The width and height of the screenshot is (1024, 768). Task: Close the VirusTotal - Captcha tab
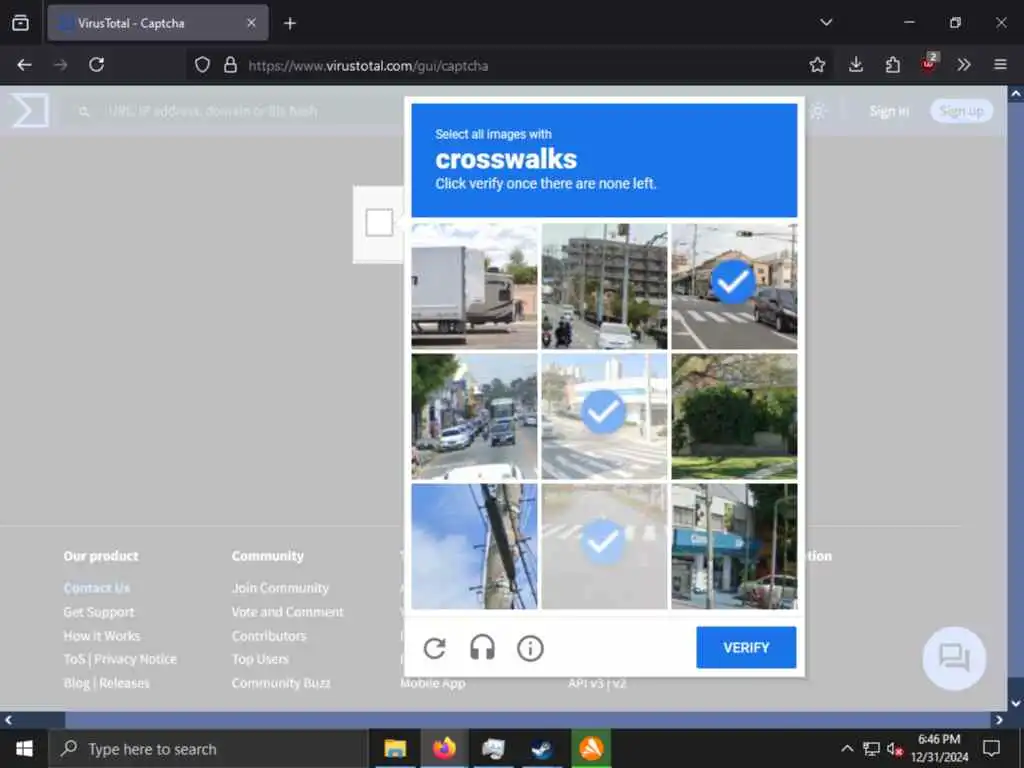(251, 23)
